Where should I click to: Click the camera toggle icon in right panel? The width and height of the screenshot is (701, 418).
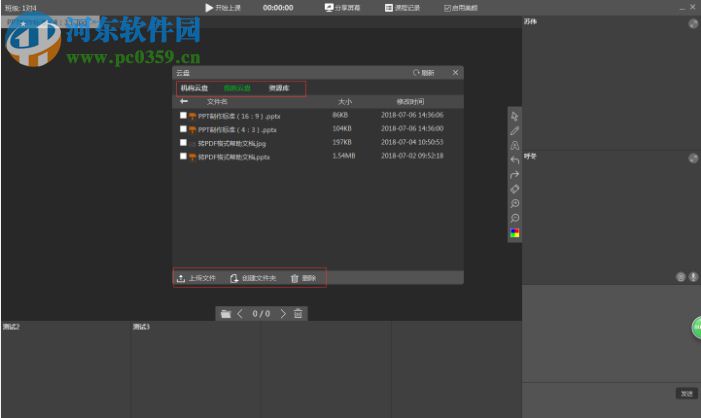pos(680,277)
